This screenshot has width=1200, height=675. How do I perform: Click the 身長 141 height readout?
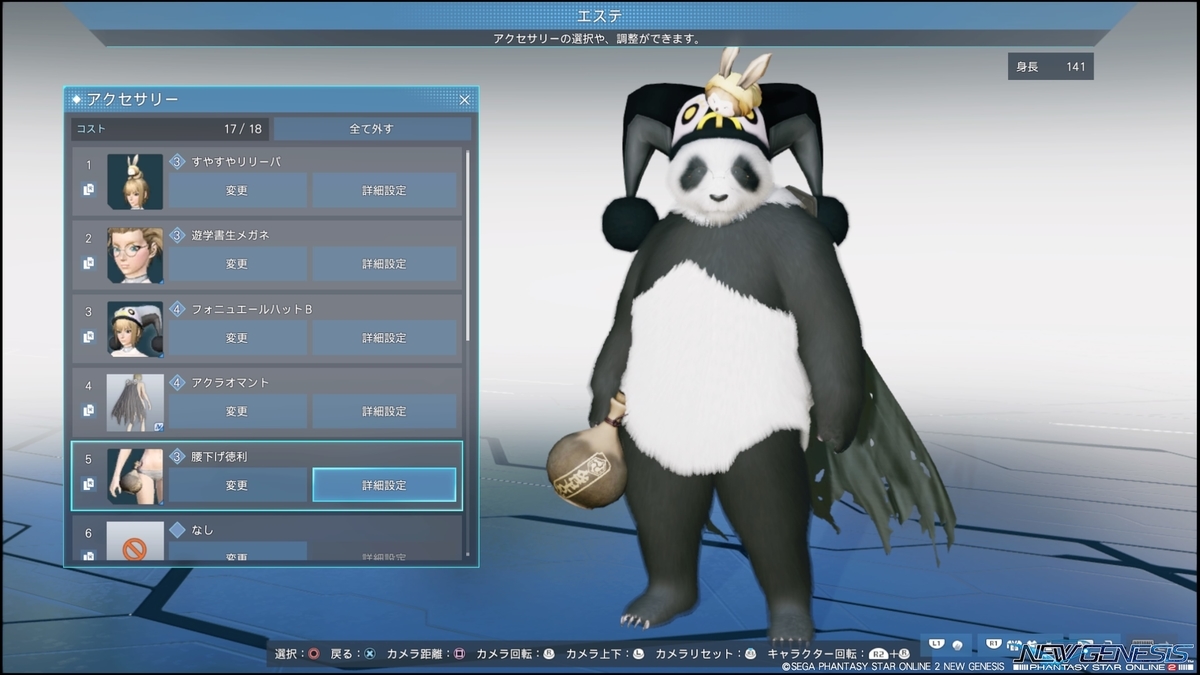click(1050, 67)
